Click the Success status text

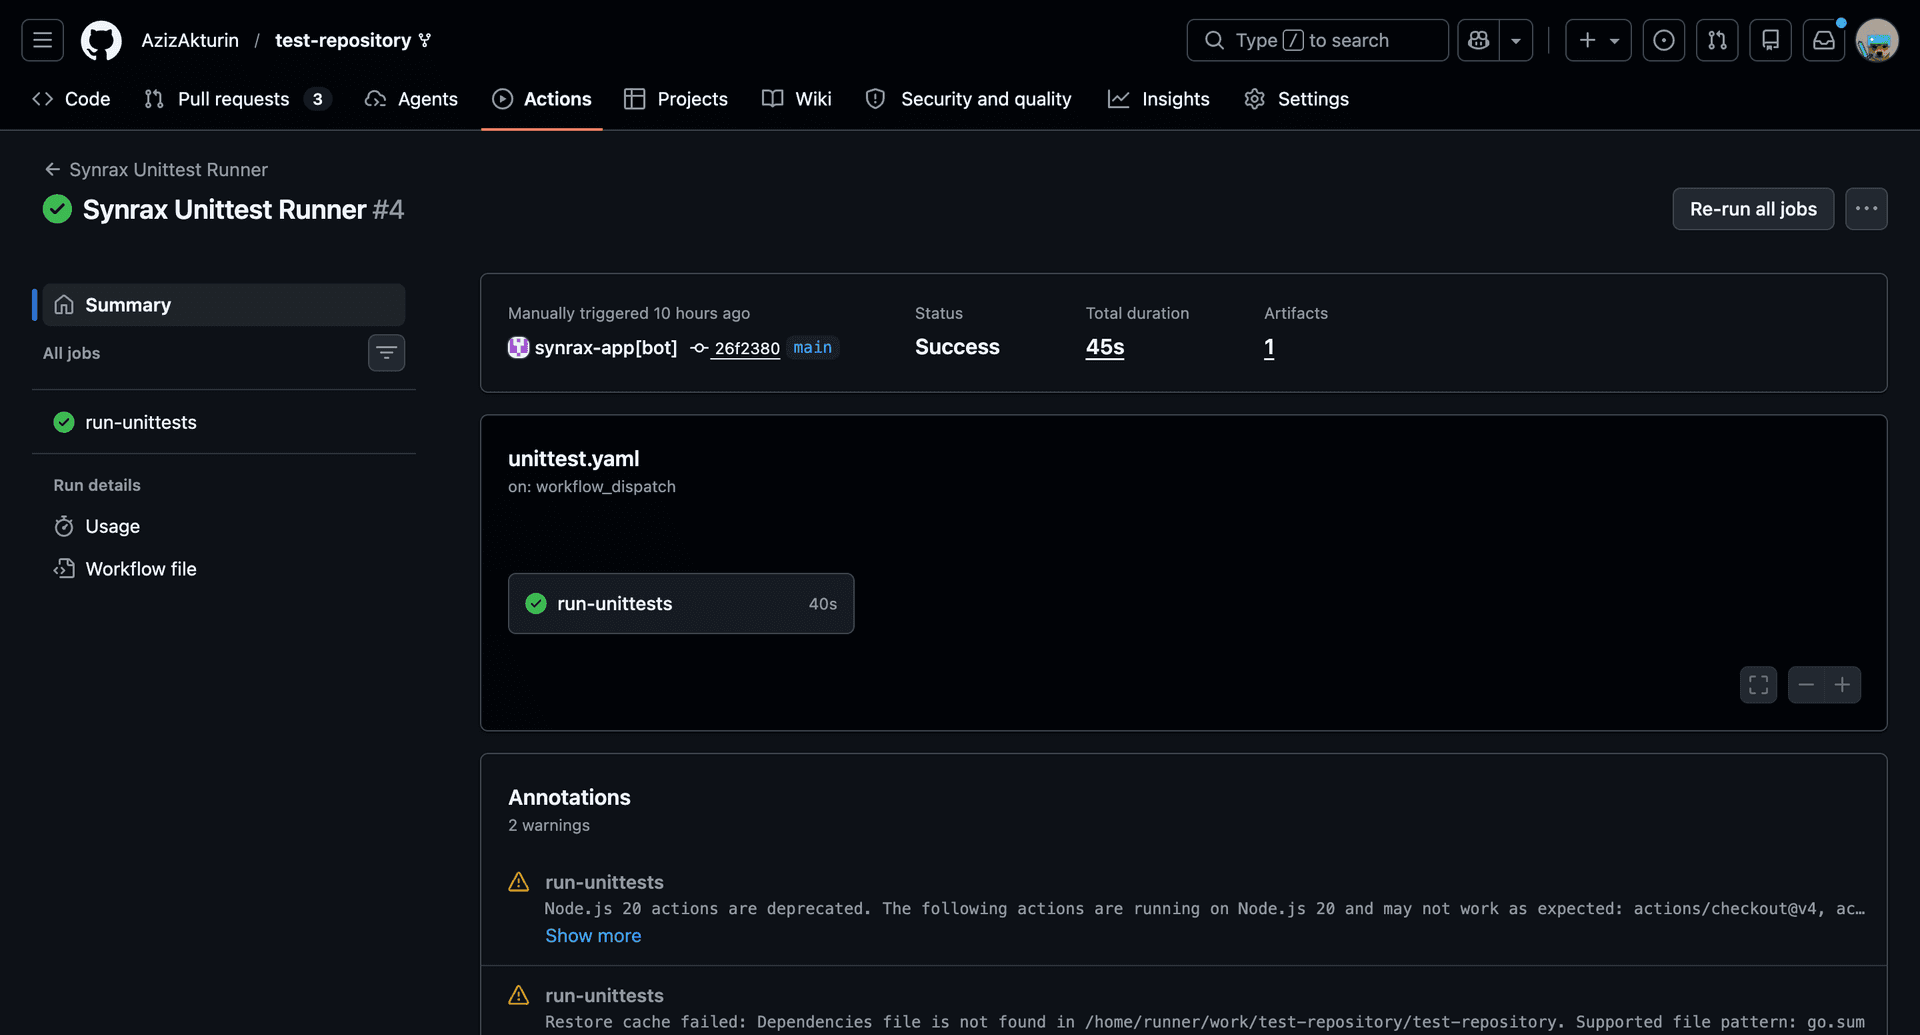click(x=957, y=347)
